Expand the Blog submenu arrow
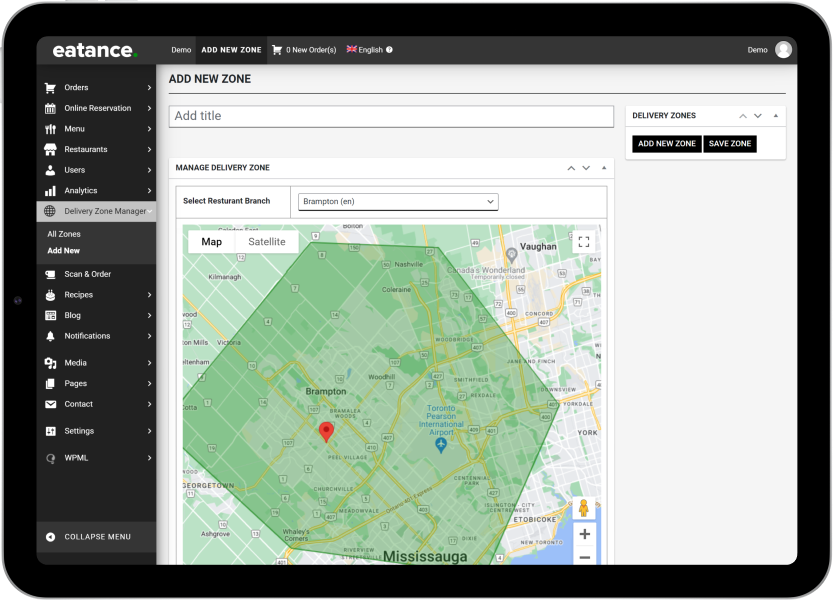 pyautogui.click(x=149, y=316)
